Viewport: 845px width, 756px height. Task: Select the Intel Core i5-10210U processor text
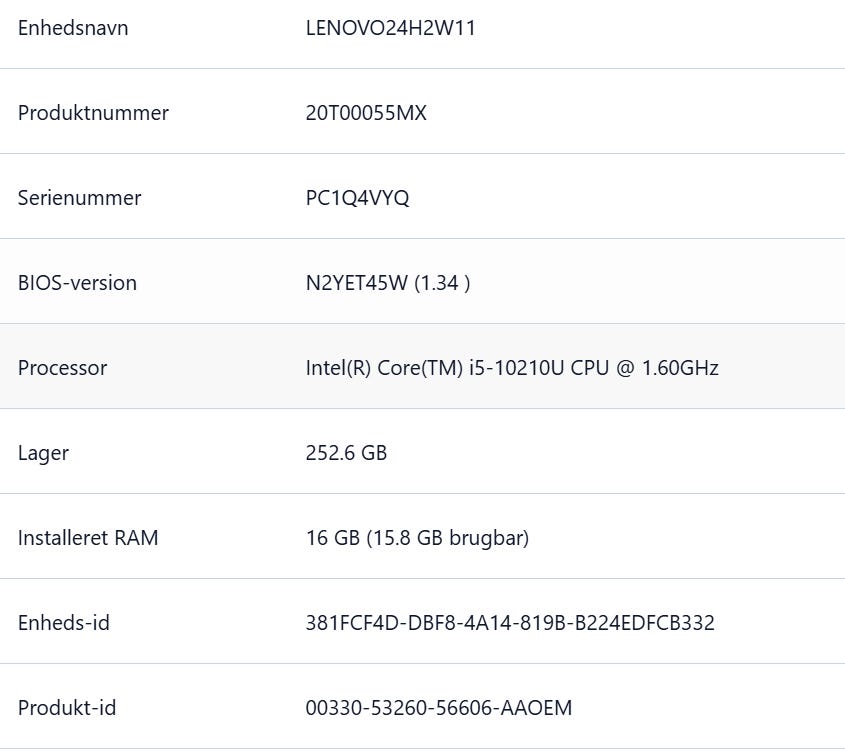click(511, 368)
